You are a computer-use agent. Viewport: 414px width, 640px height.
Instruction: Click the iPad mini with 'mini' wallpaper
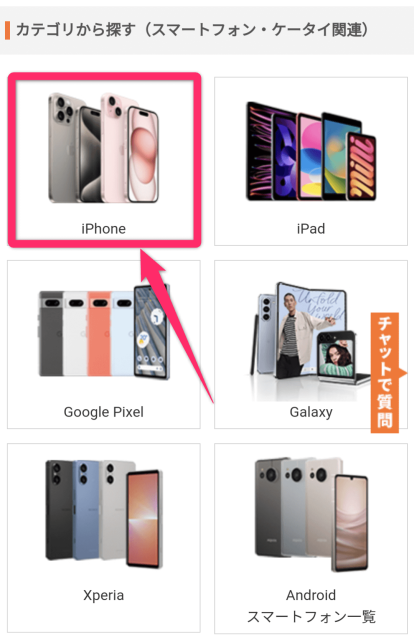coord(361,166)
